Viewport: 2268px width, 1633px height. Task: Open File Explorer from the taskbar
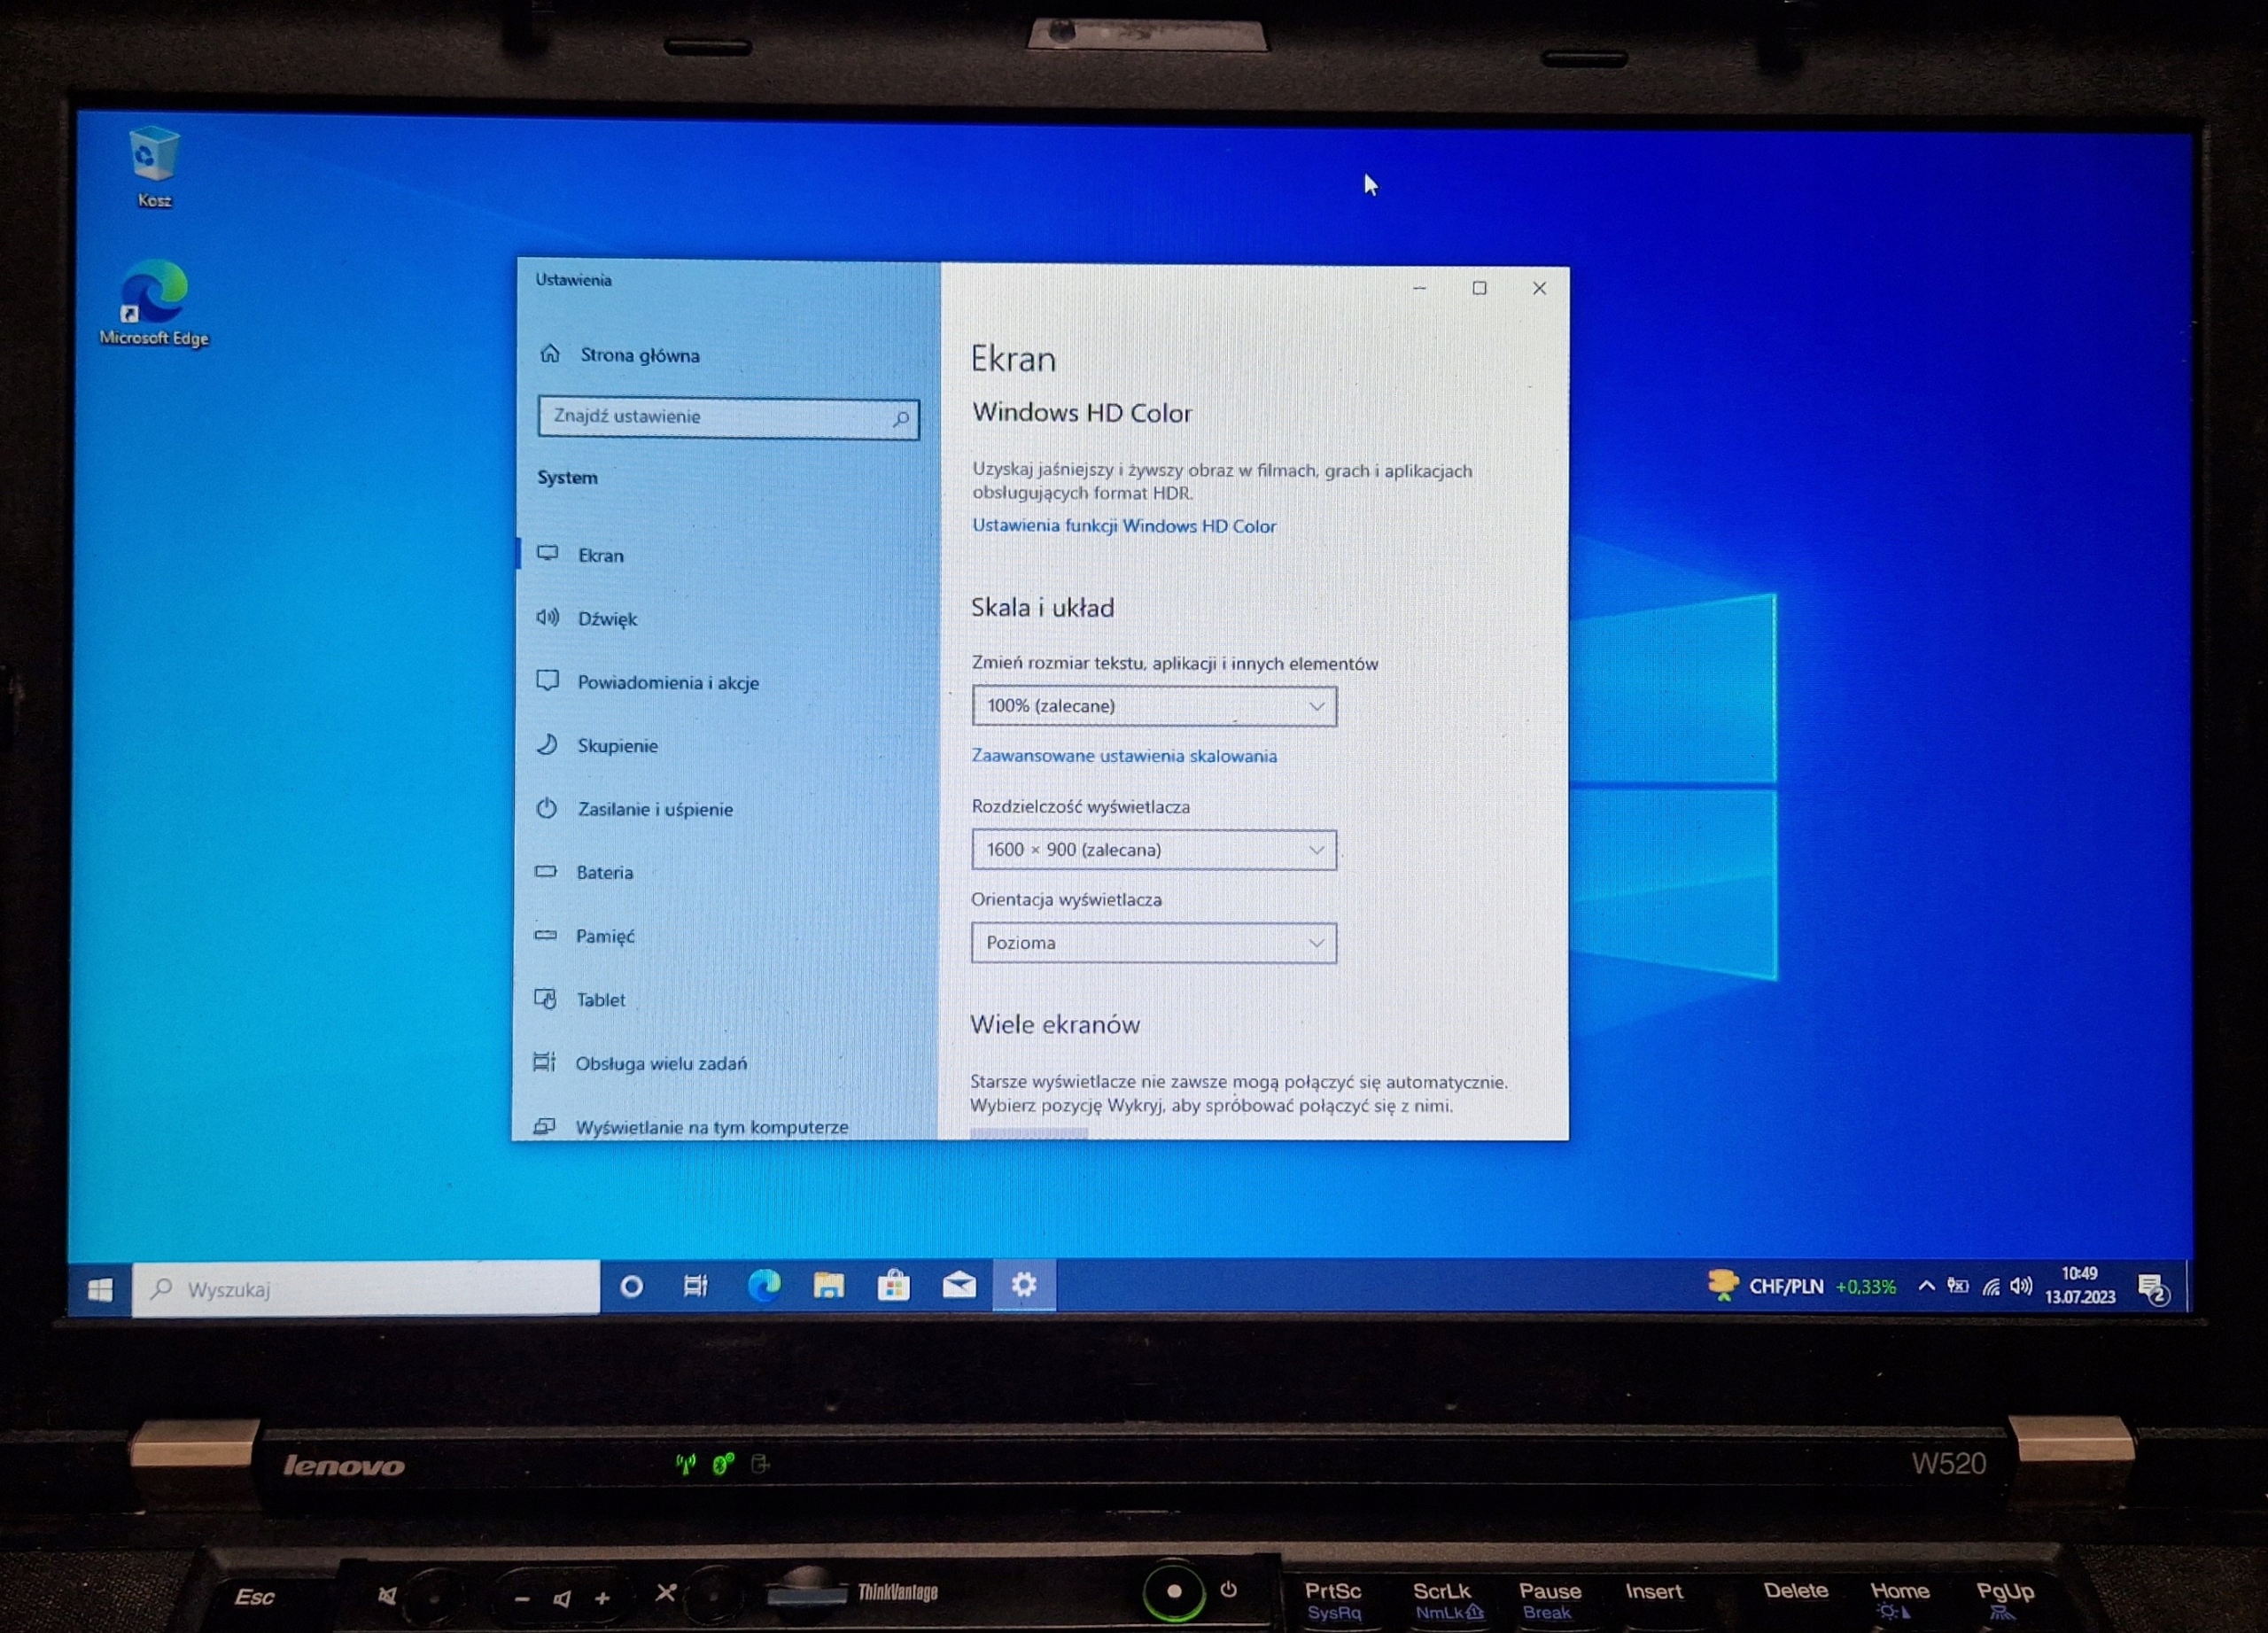[x=828, y=1285]
